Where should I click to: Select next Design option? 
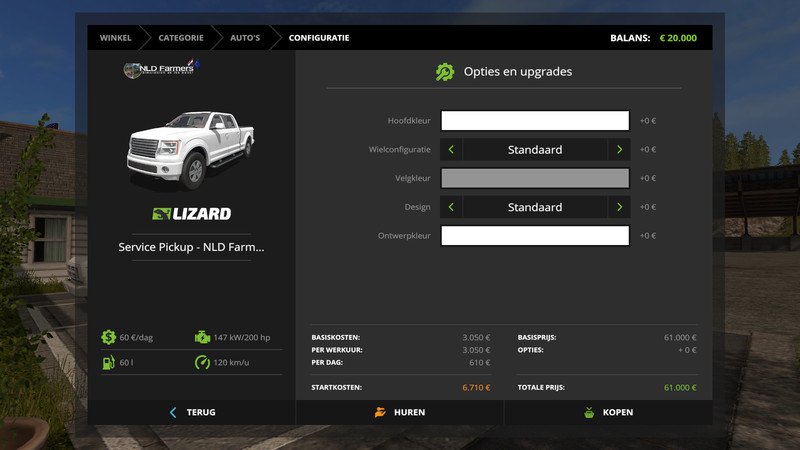(x=619, y=207)
